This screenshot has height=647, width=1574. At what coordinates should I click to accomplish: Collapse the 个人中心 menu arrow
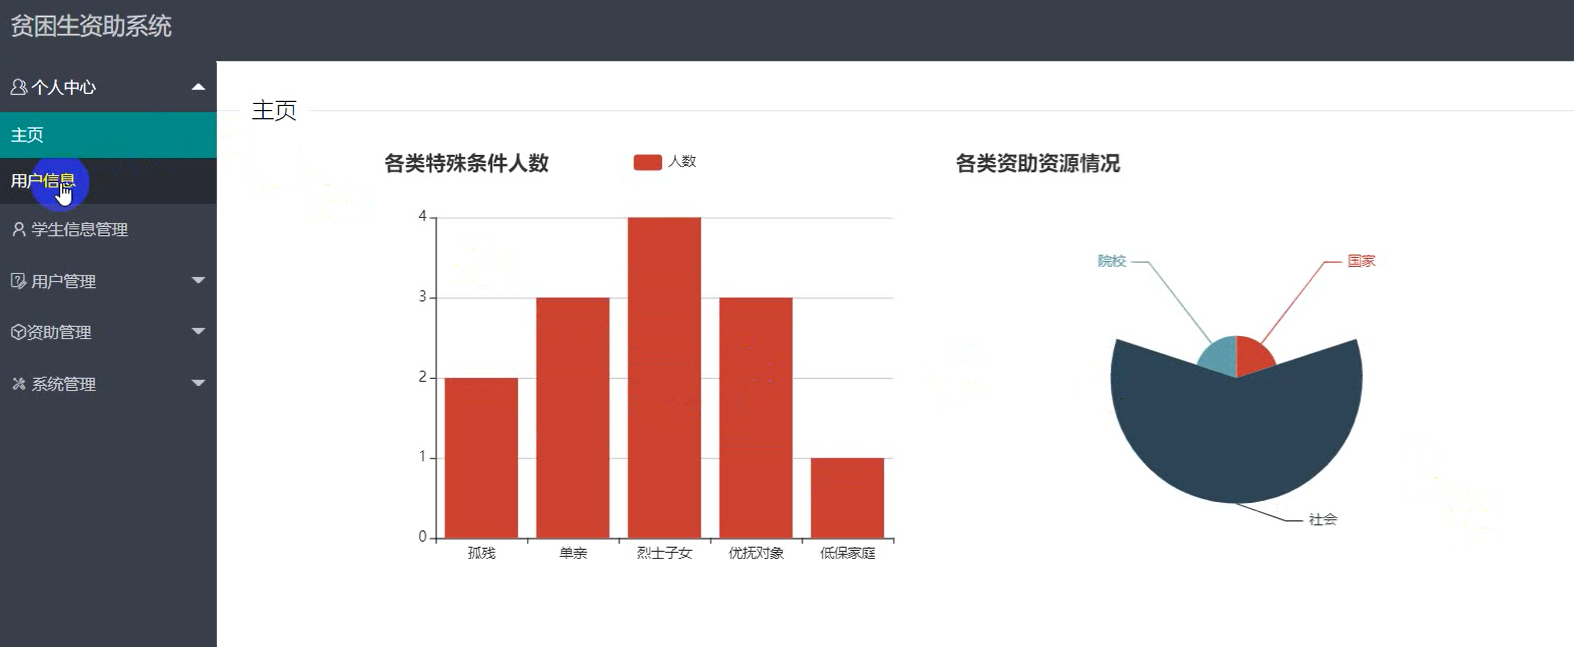tap(198, 87)
